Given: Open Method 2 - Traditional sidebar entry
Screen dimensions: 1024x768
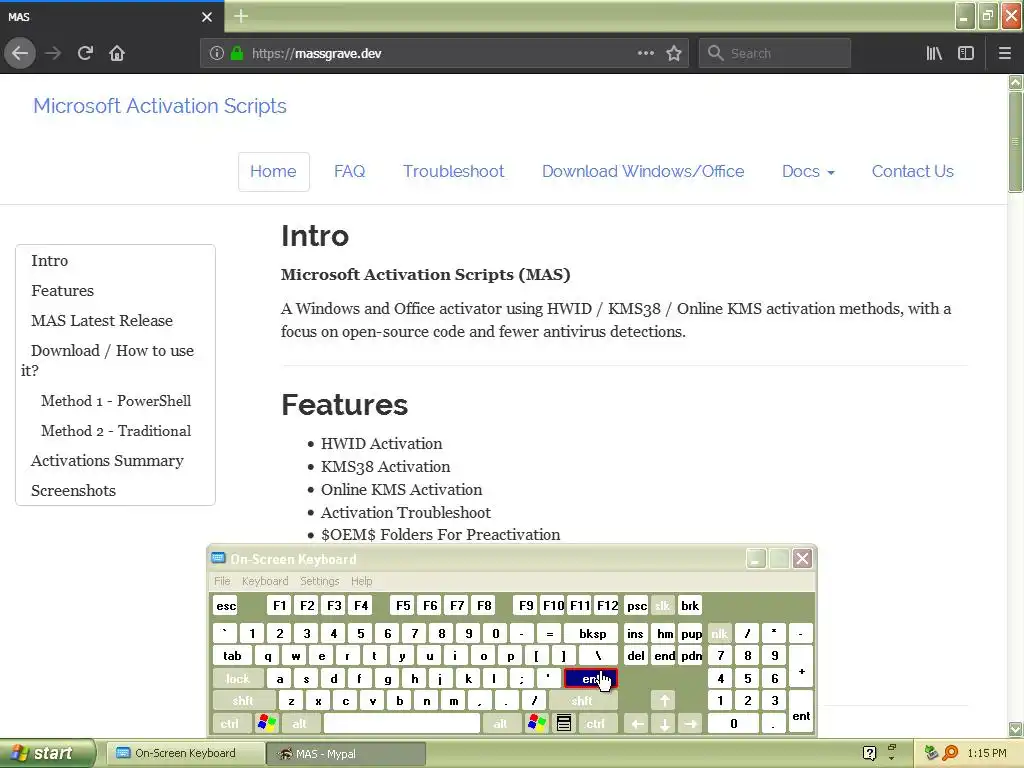Looking at the screenshot, I should click(x=116, y=431).
